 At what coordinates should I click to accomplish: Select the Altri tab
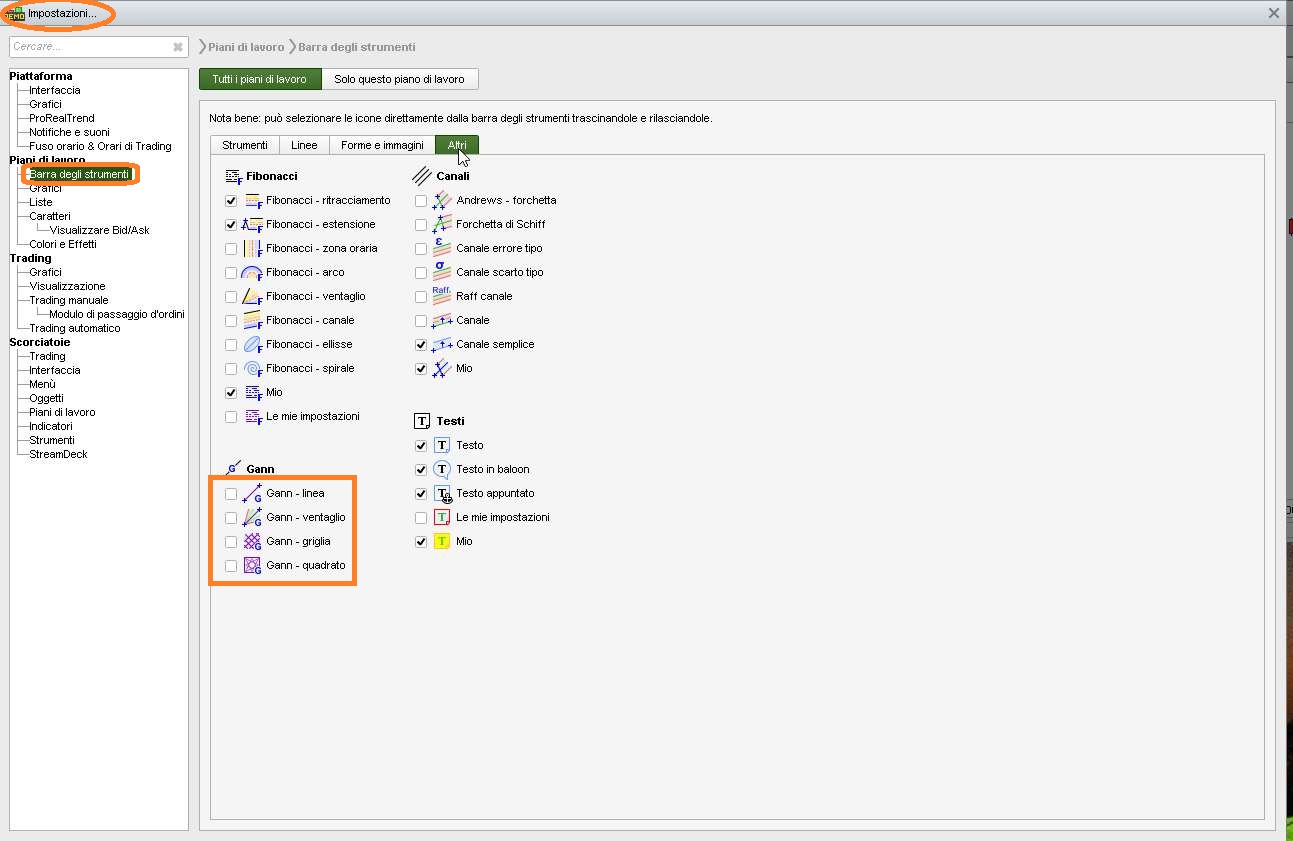pyautogui.click(x=457, y=145)
